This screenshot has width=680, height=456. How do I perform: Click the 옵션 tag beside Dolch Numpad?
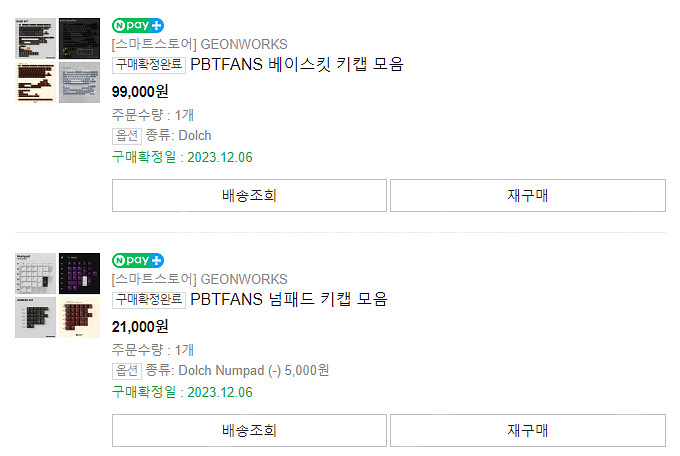[x=126, y=370]
